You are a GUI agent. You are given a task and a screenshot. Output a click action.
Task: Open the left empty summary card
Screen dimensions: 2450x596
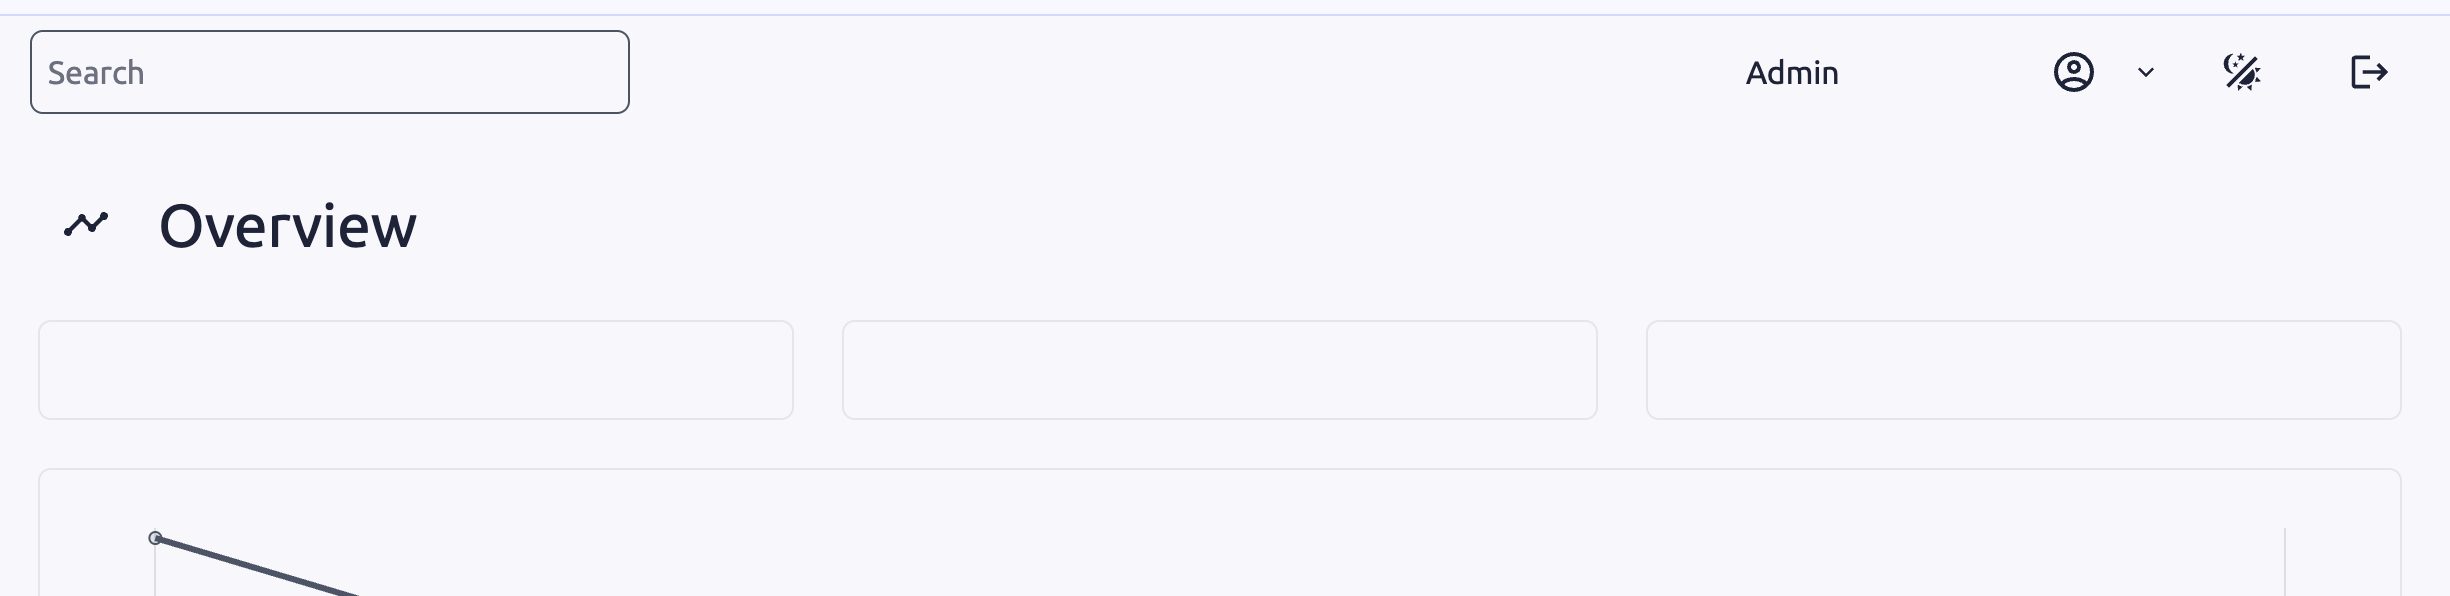pyautogui.click(x=416, y=370)
